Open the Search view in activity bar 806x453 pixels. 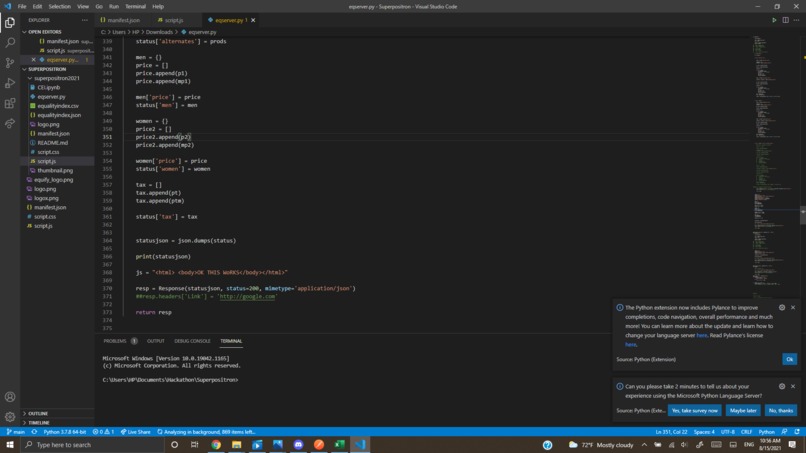tap(10, 43)
